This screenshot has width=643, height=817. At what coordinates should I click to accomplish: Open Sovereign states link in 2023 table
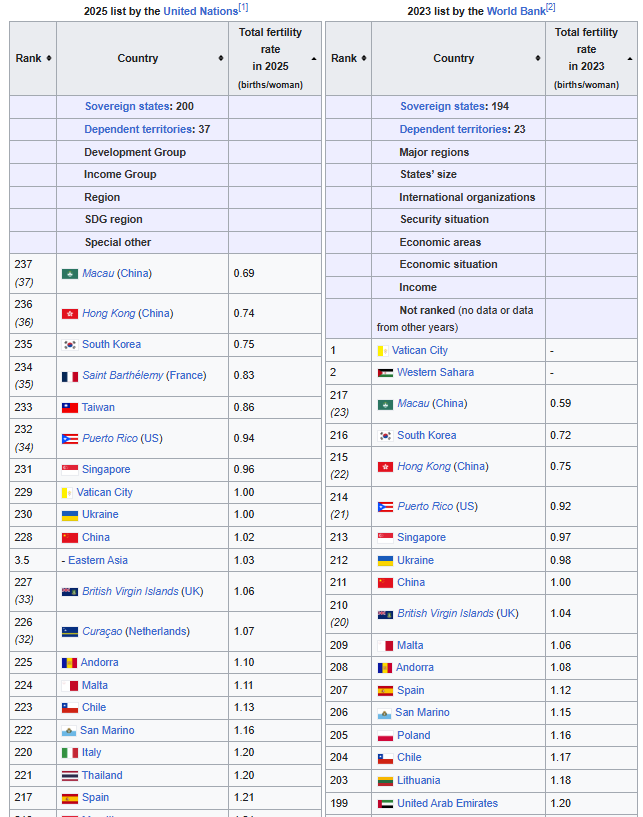tap(443, 106)
